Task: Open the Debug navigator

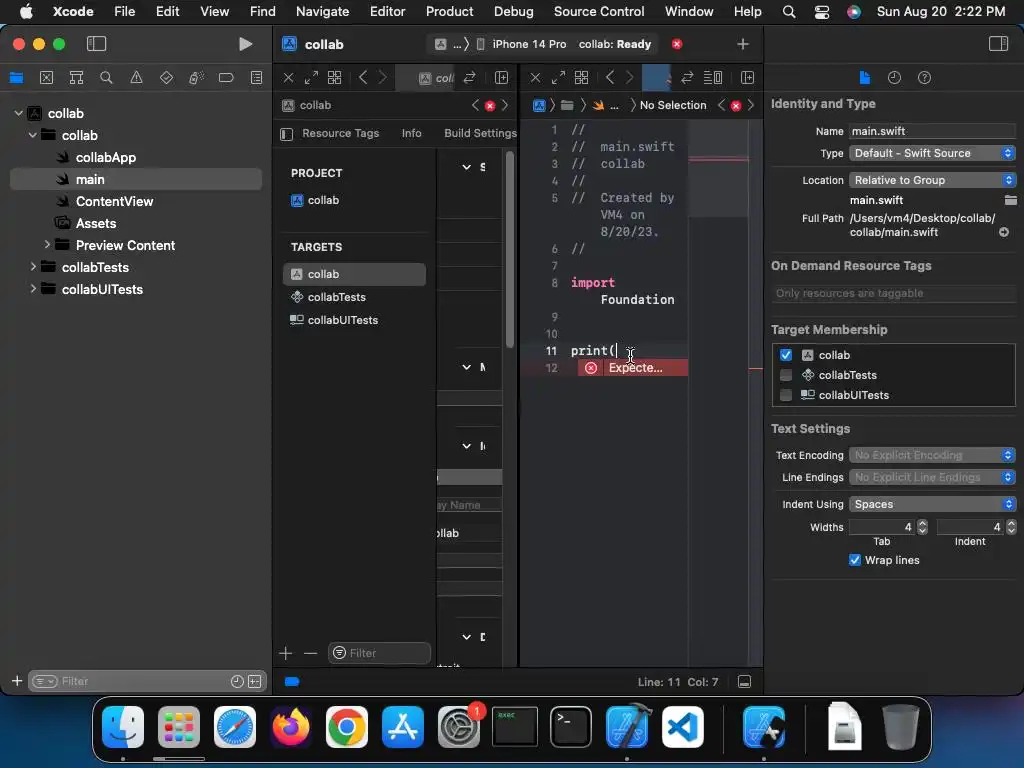Action: coord(197,78)
